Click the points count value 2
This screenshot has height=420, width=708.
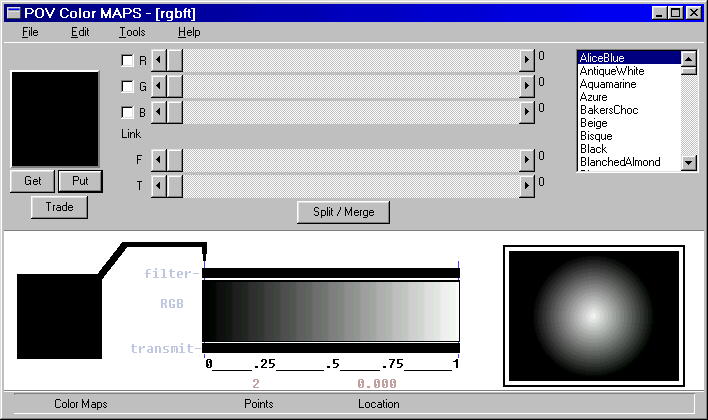[256, 384]
